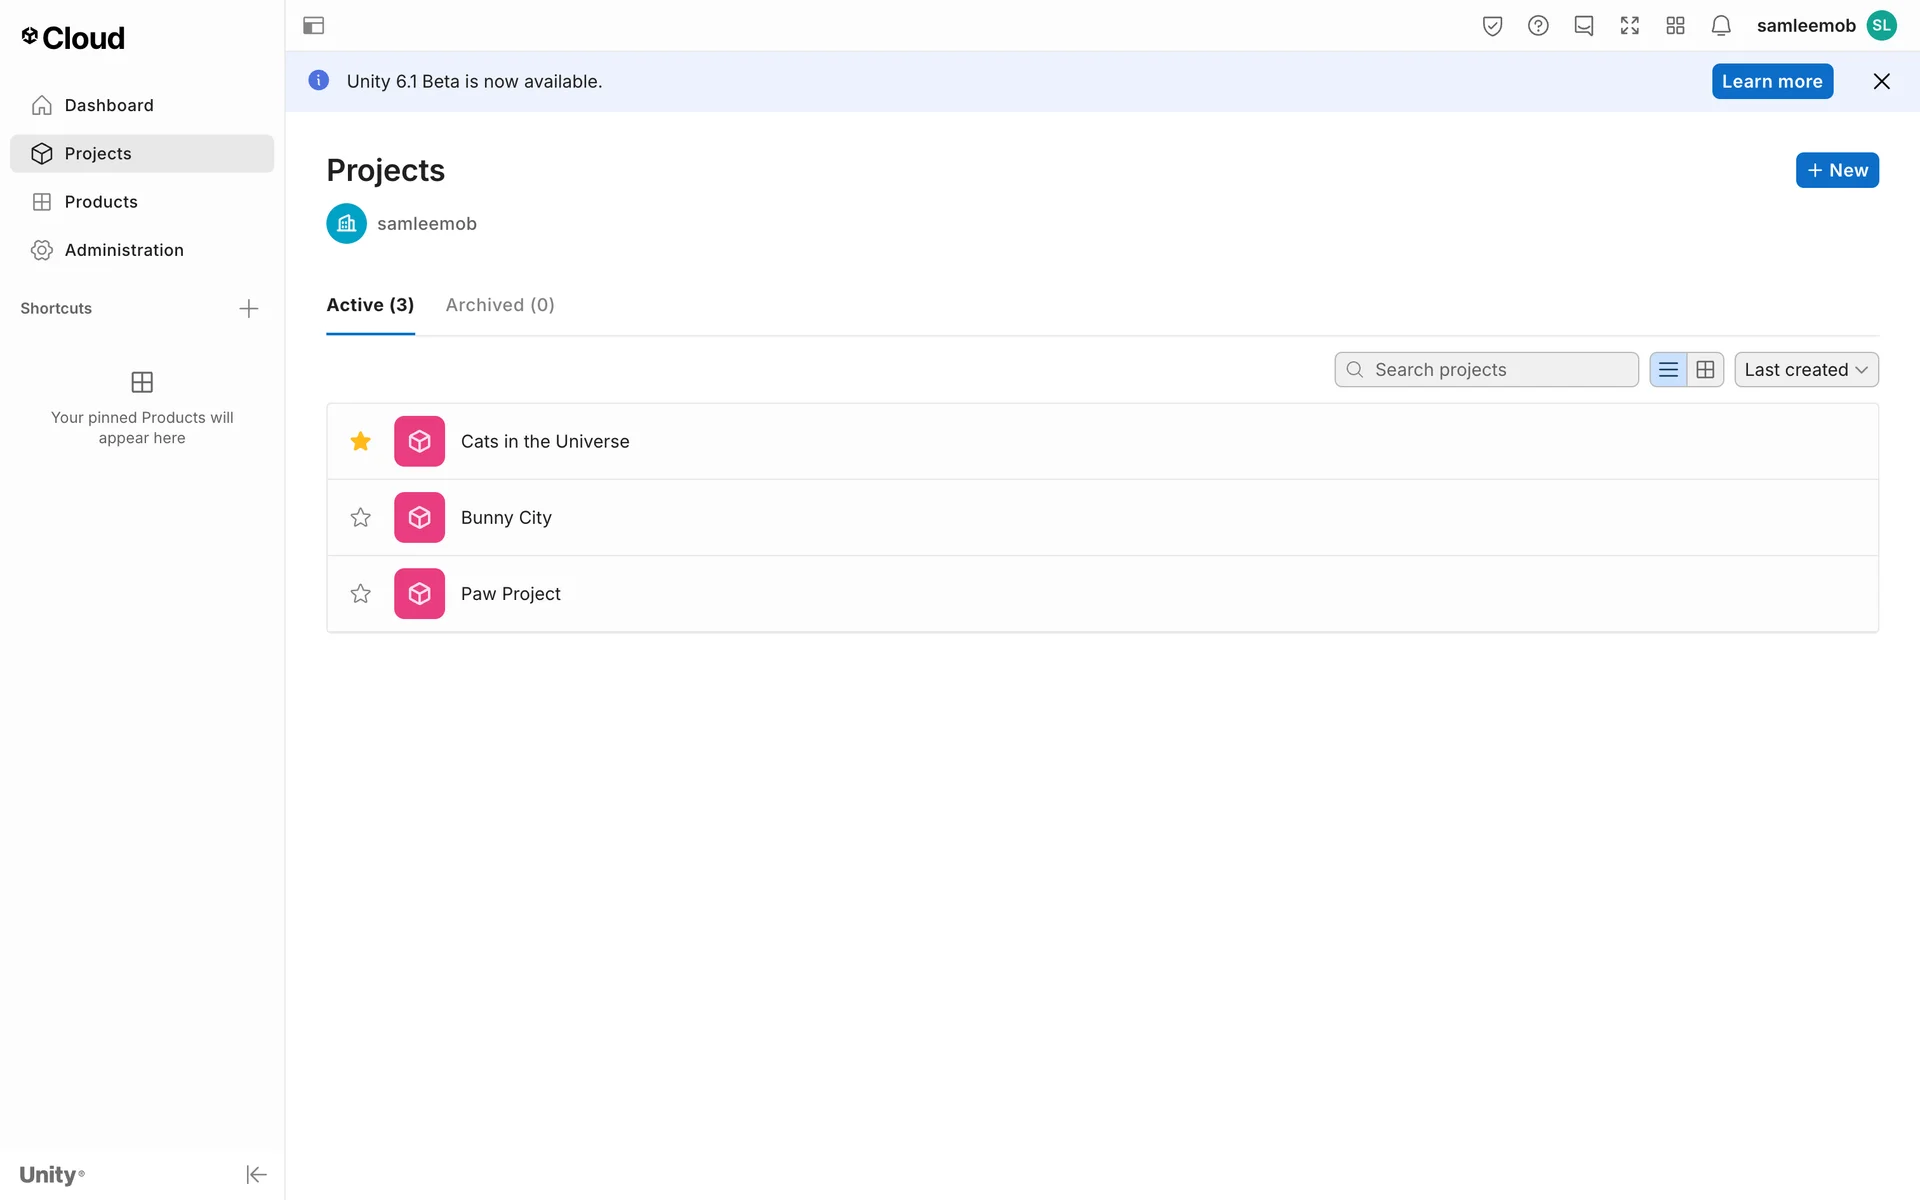This screenshot has width=1920, height=1200.
Task: Add a shortcut with the plus icon
Action: click(x=249, y=308)
